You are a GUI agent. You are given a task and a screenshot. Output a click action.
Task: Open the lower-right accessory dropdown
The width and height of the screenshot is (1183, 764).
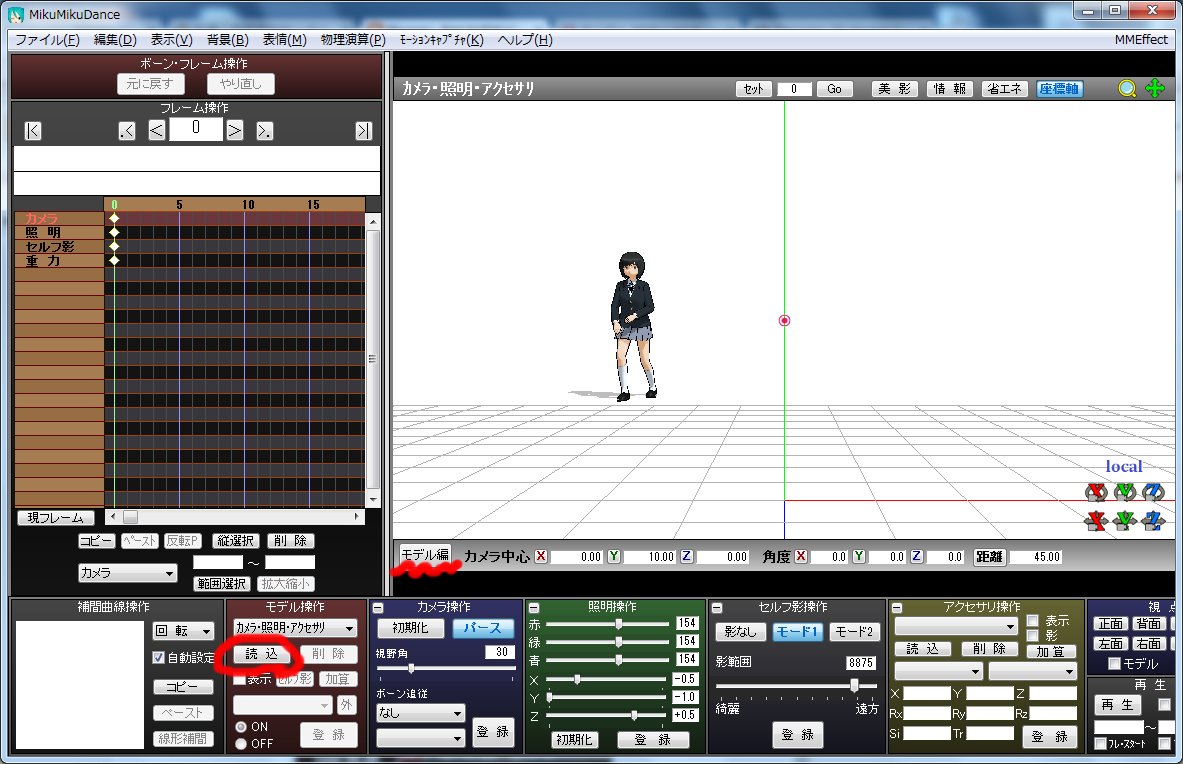click(1033, 671)
